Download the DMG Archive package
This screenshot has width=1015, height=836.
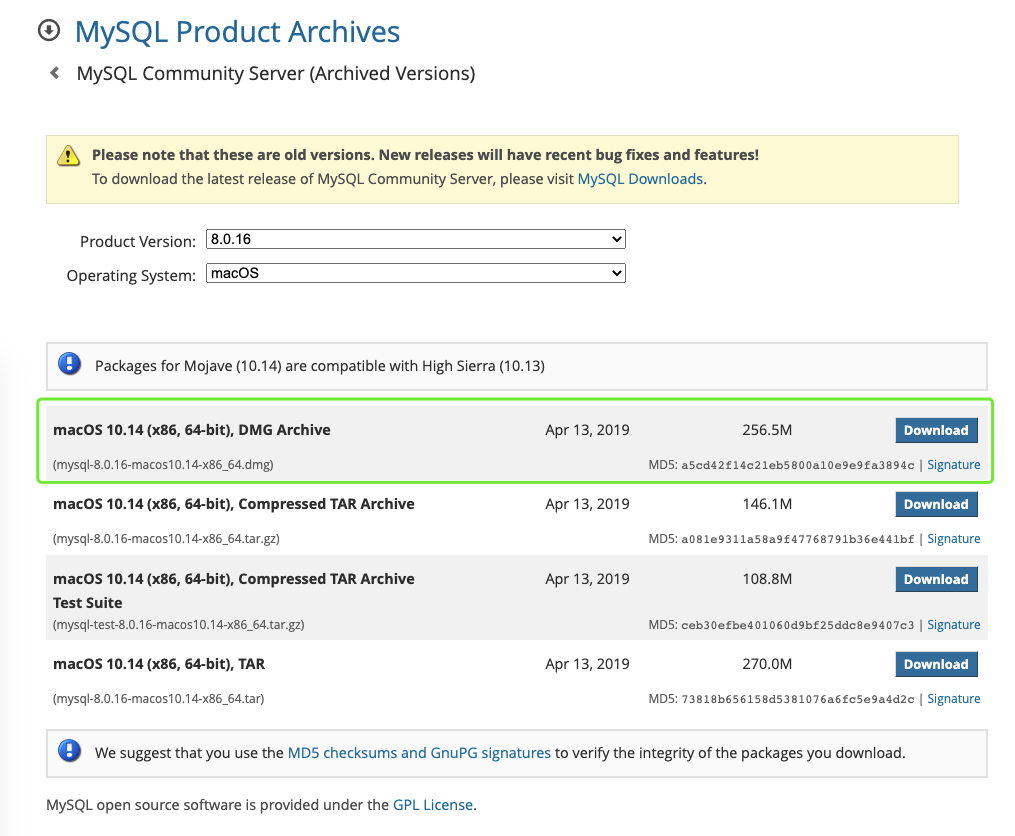point(936,430)
